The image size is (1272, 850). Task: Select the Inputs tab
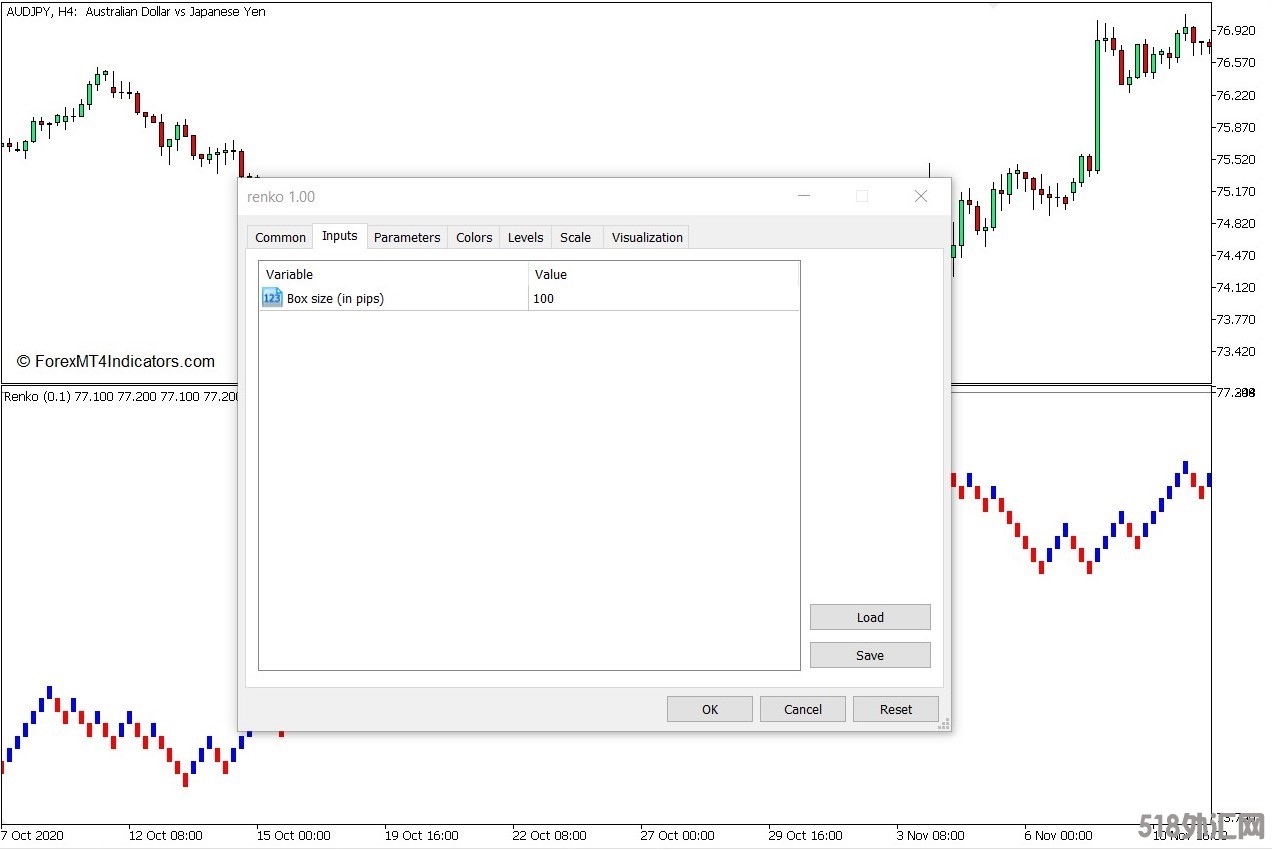pyautogui.click(x=340, y=236)
